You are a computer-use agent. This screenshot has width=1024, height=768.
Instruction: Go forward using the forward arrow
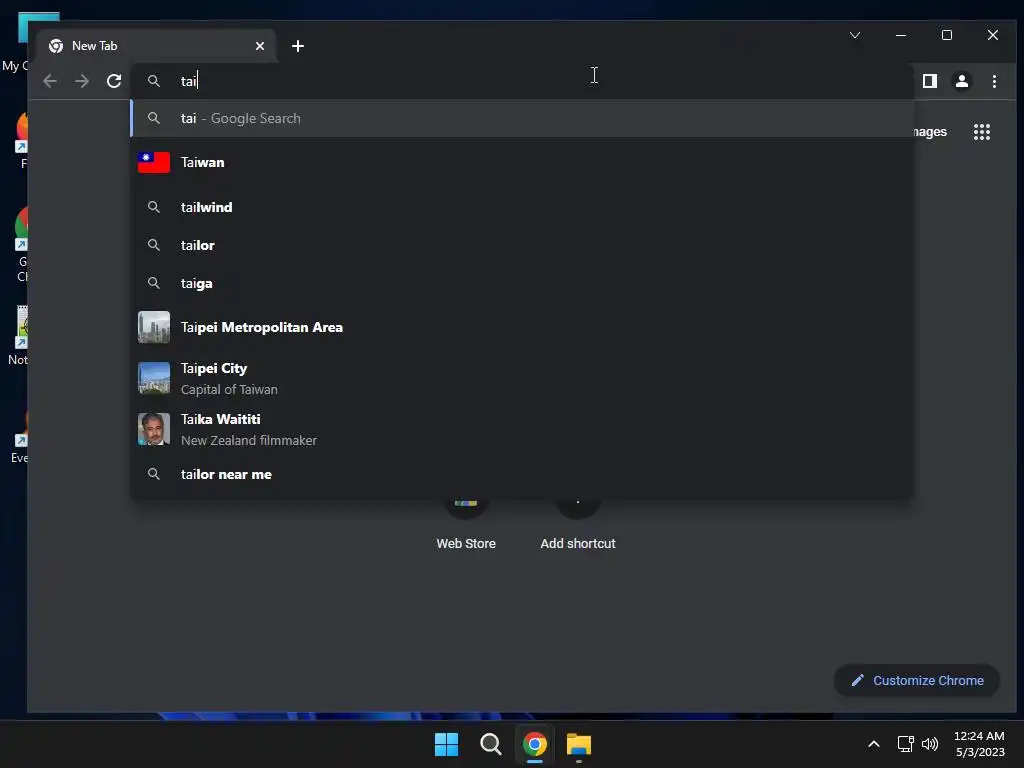click(82, 81)
